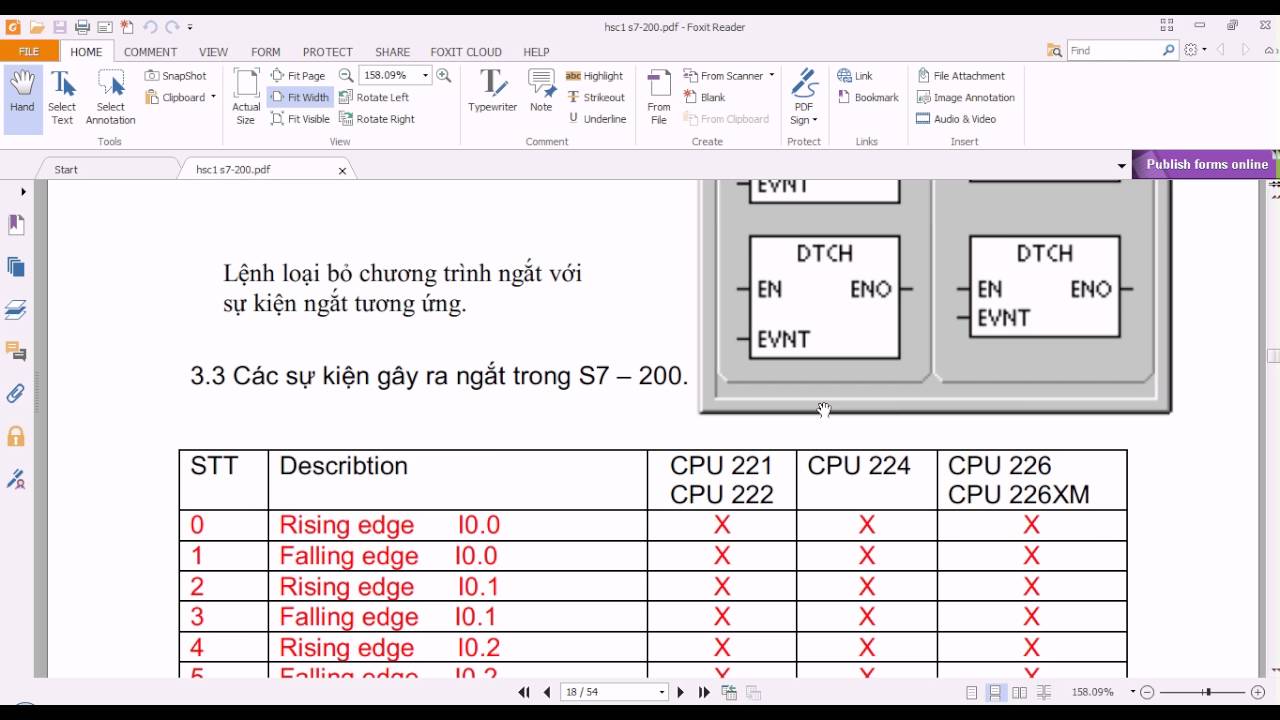Toggle Fit Width view mode
The width and height of the screenshot is (1280, 720).
point(299,97)
